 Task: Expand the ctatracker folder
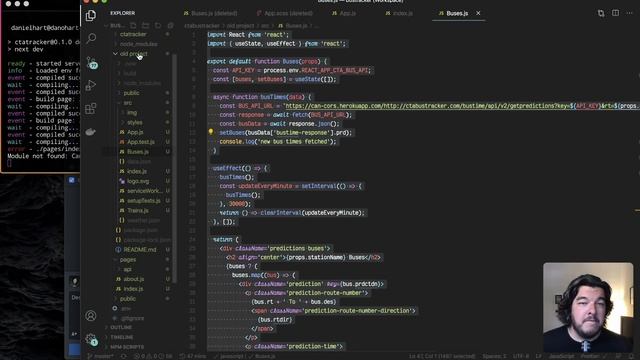tap(133, 34)
